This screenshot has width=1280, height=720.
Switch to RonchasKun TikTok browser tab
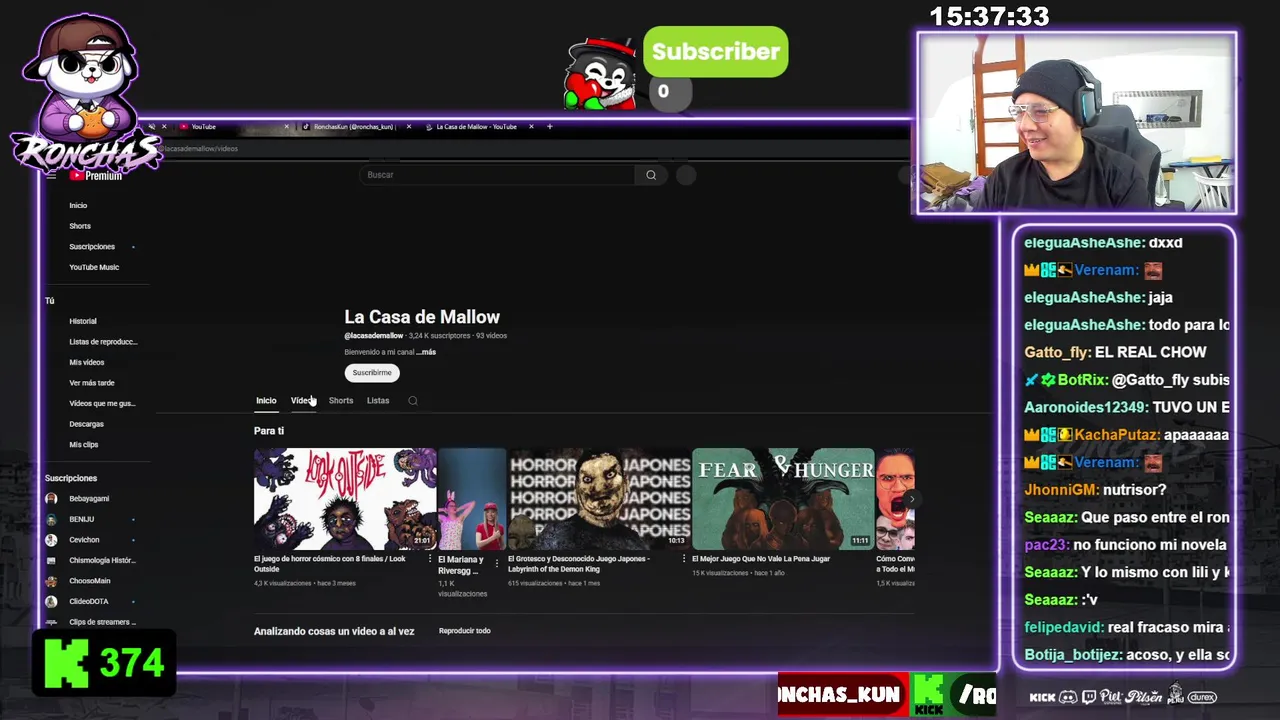(356, 127)
